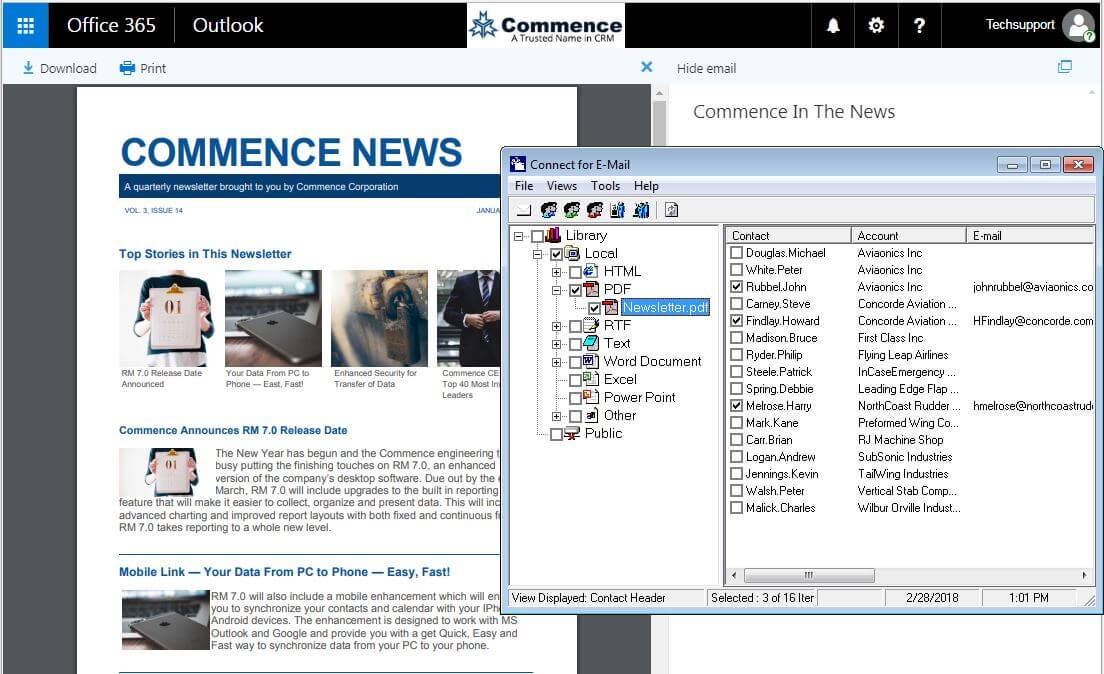Image resolution: width=1104 pixels, height=674 pixels.
Task: Click the green-shirt face toolbar icon
Action: 572,210
